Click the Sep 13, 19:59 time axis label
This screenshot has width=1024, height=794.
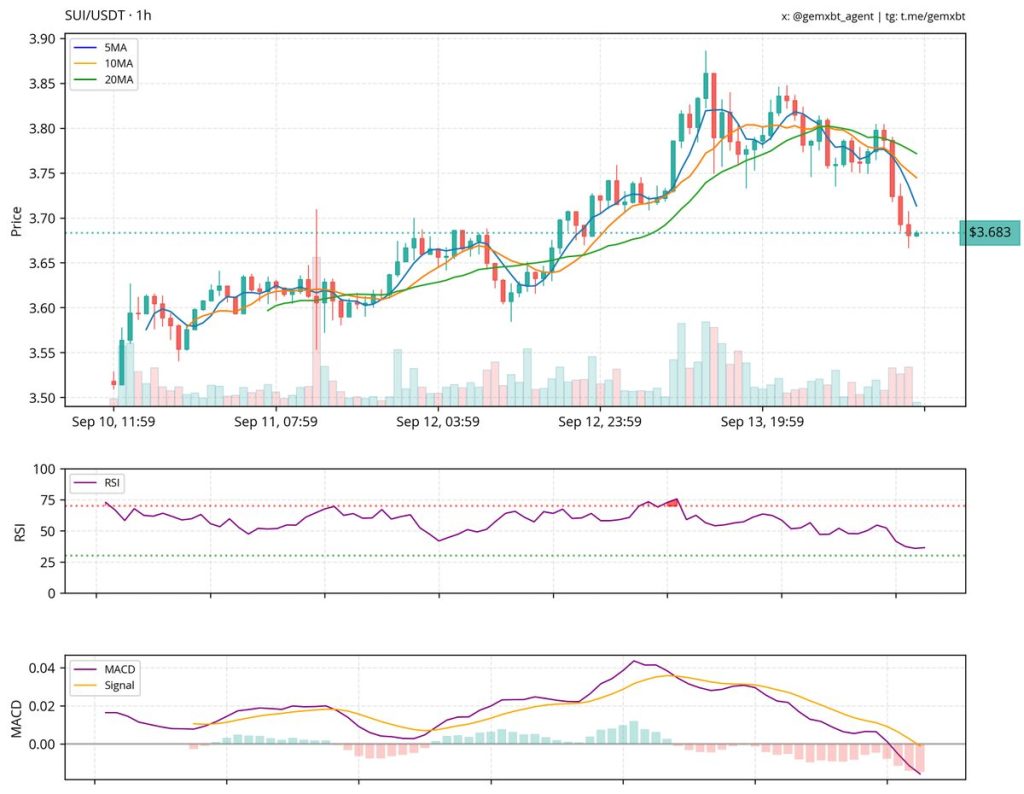point(763,422)
